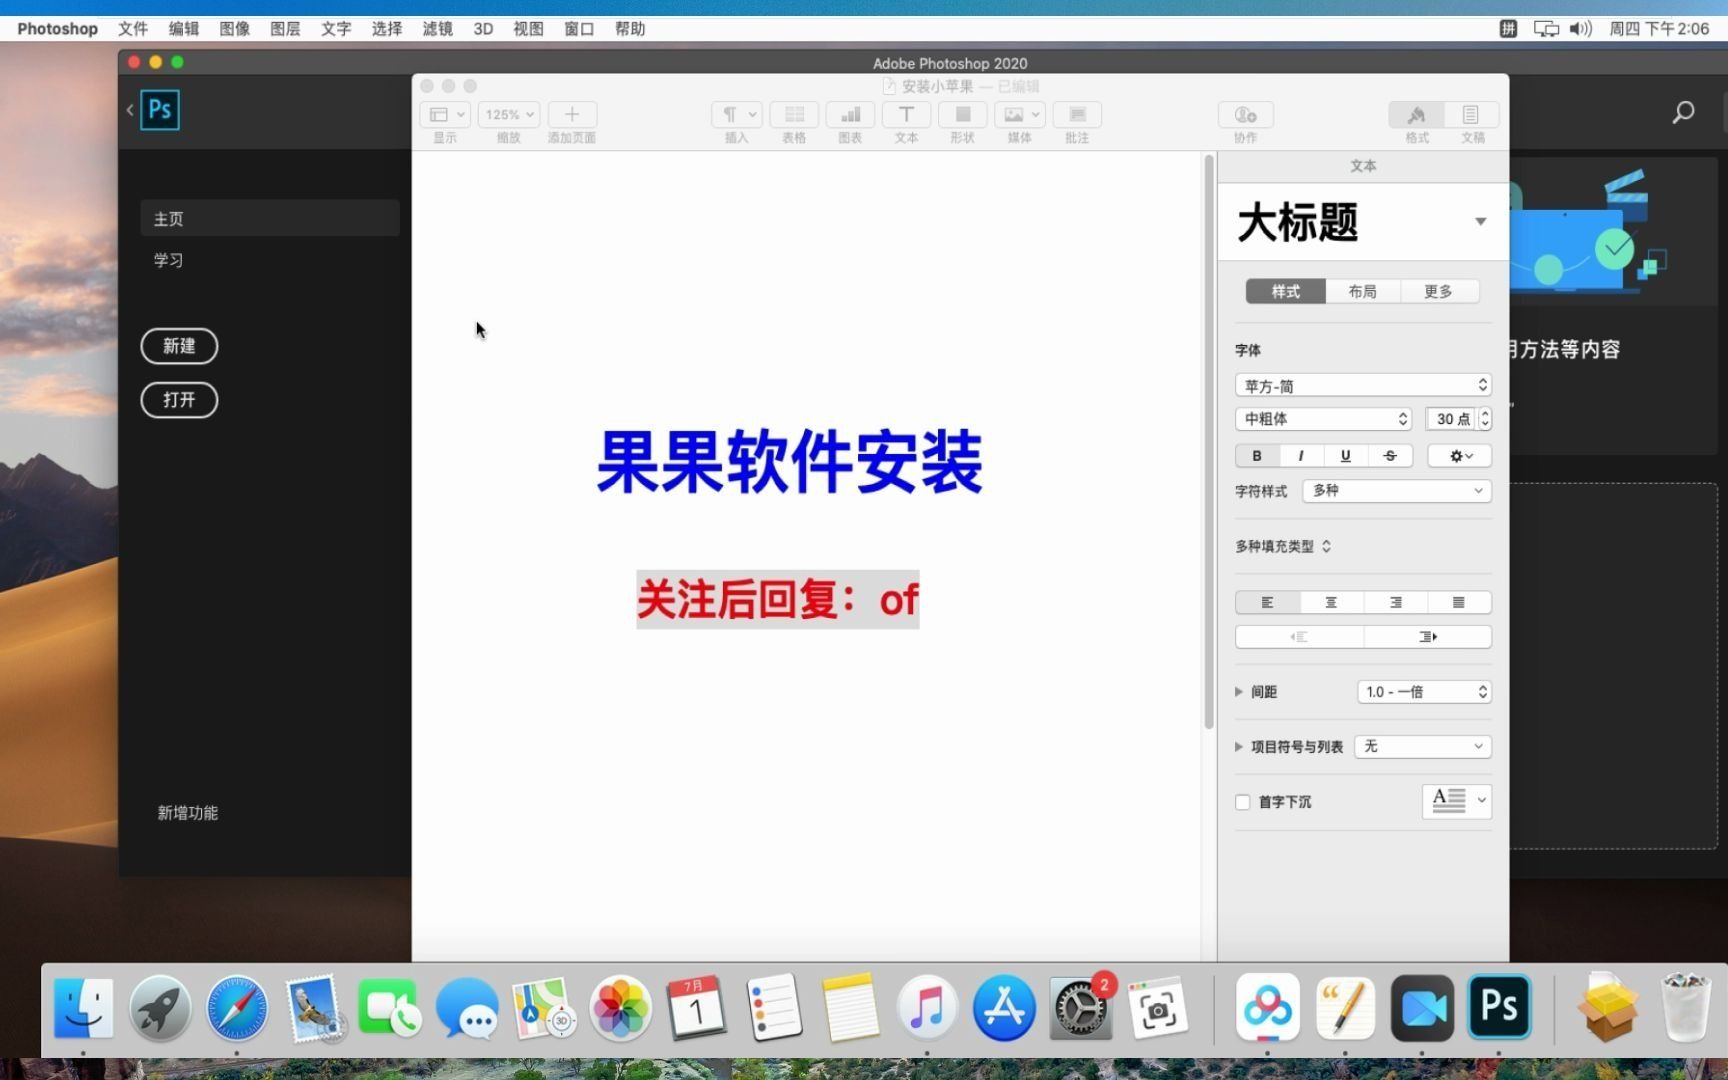This screenshot has width=1728, height=1080.
Task: Increase text indent level
Action: click(x=1428, y=637)
